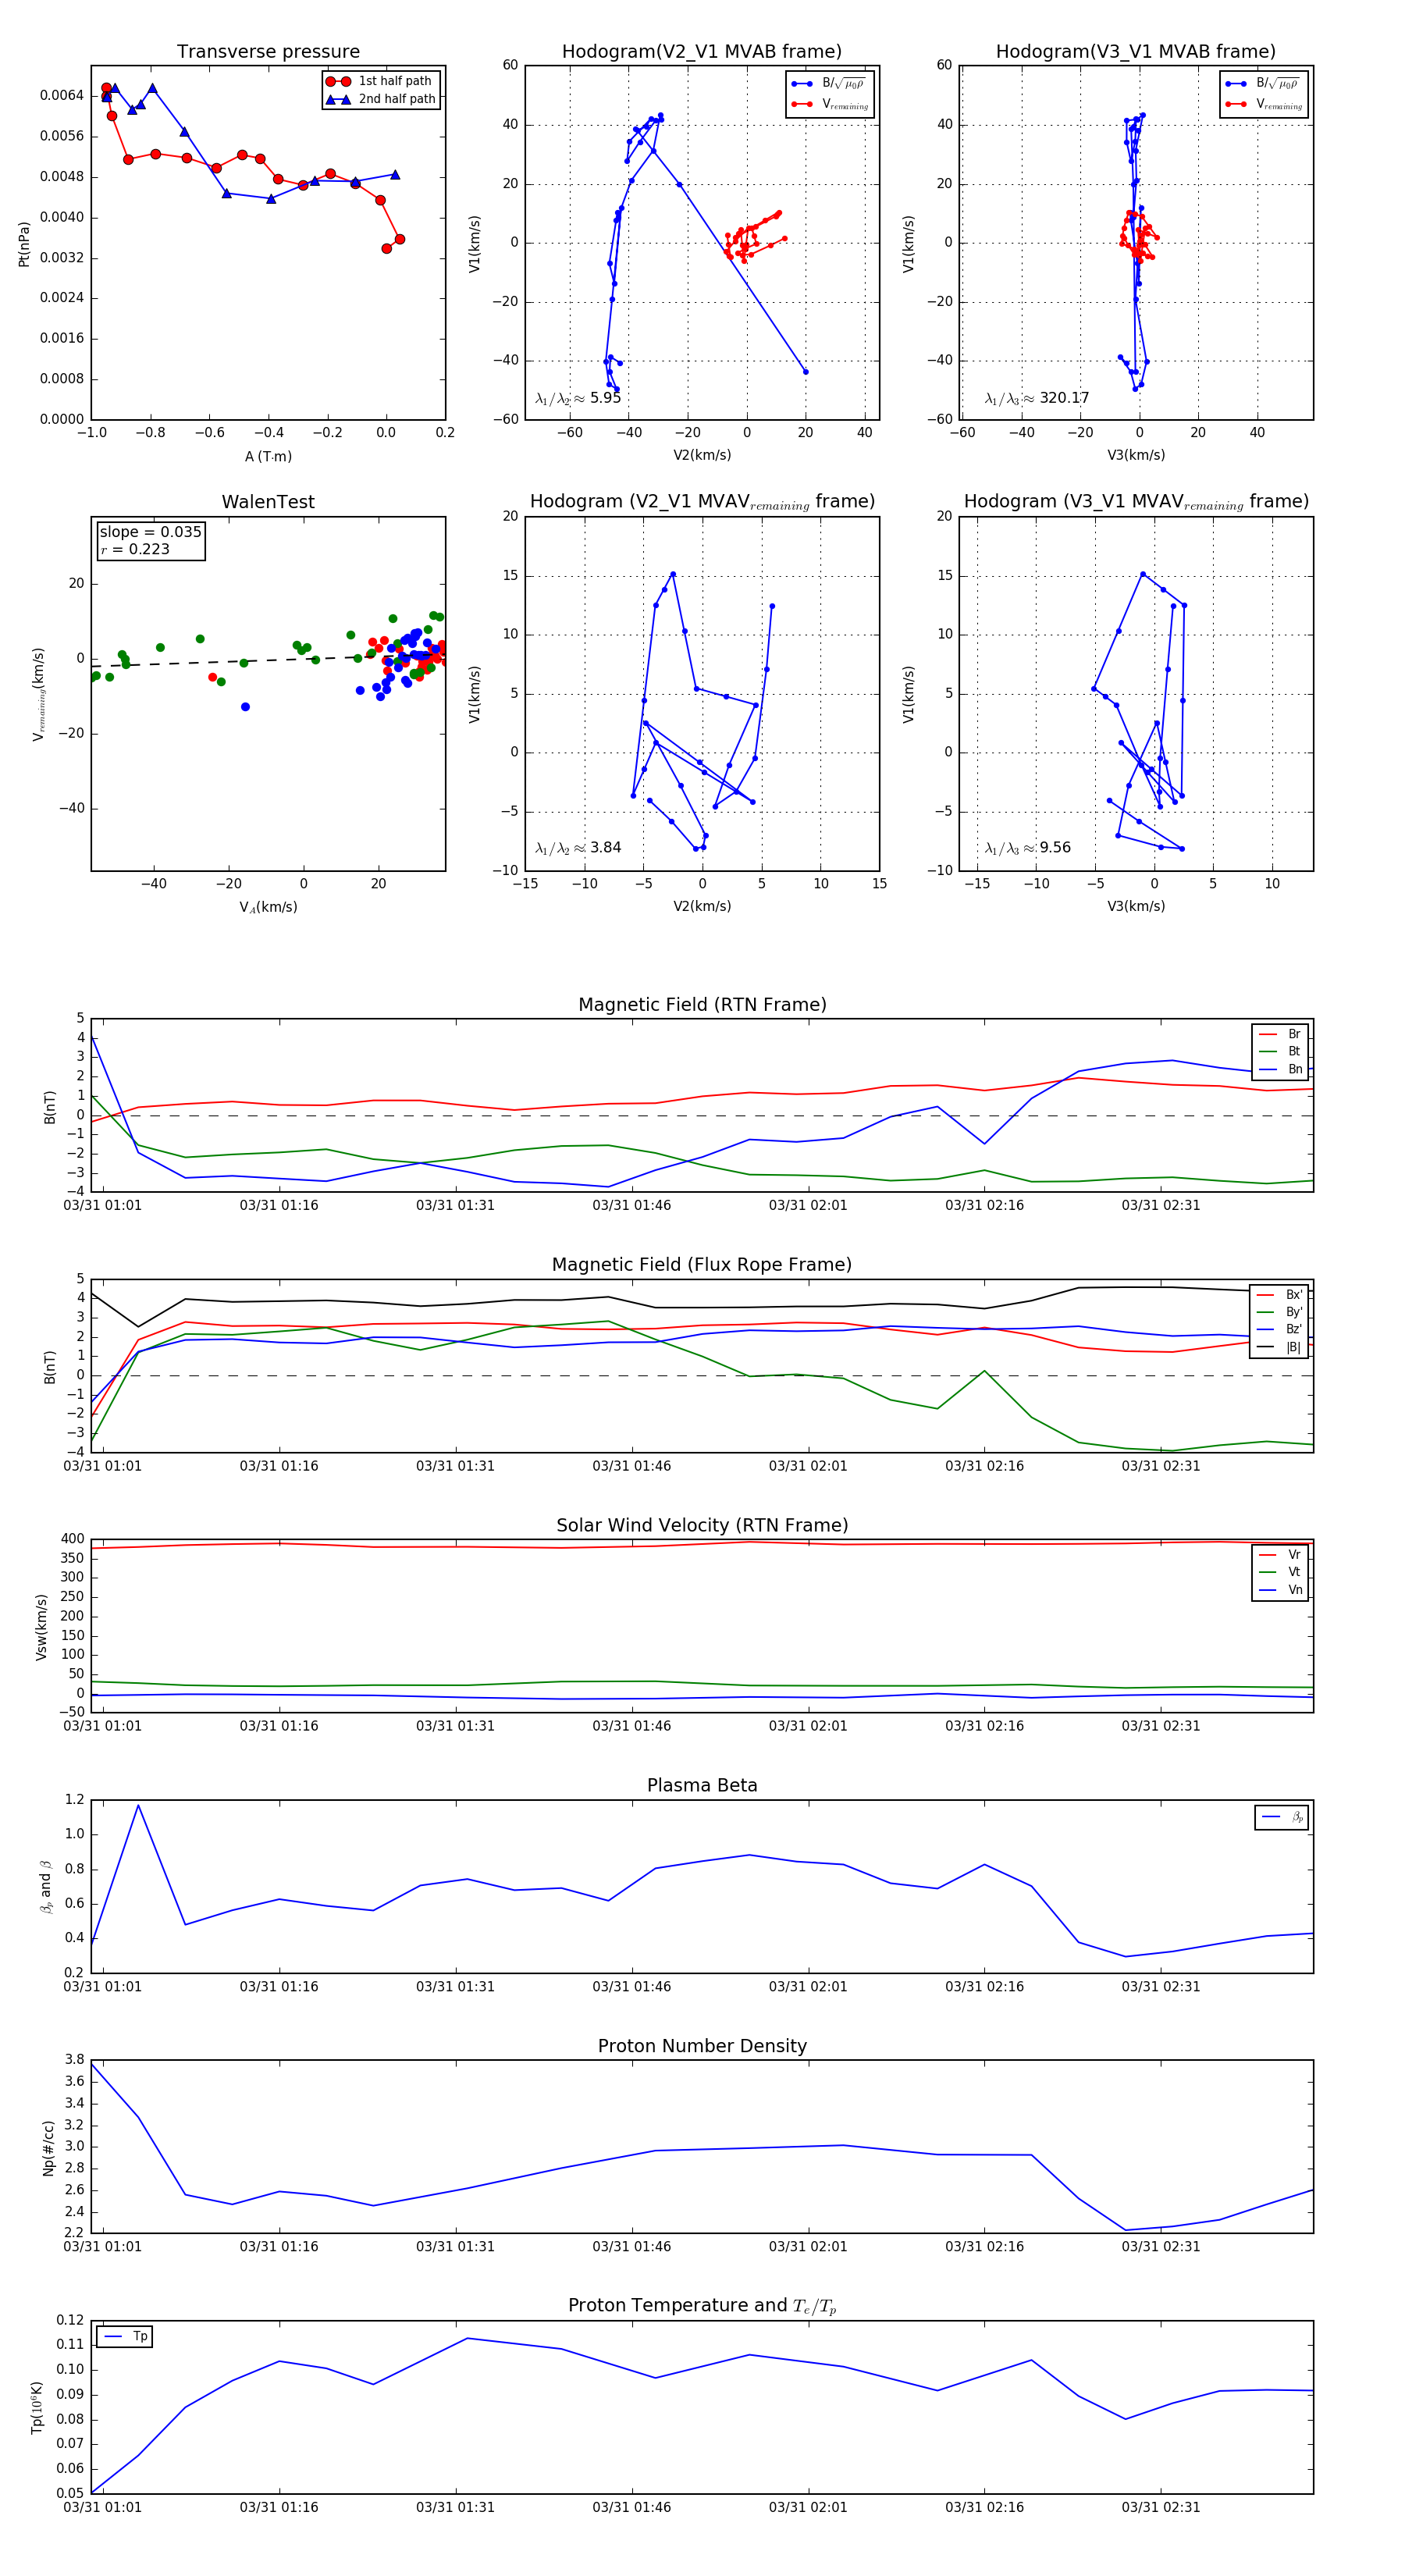
Task: Select the 'Vr' legend entry
Action: click(x=1280, y=1555)
